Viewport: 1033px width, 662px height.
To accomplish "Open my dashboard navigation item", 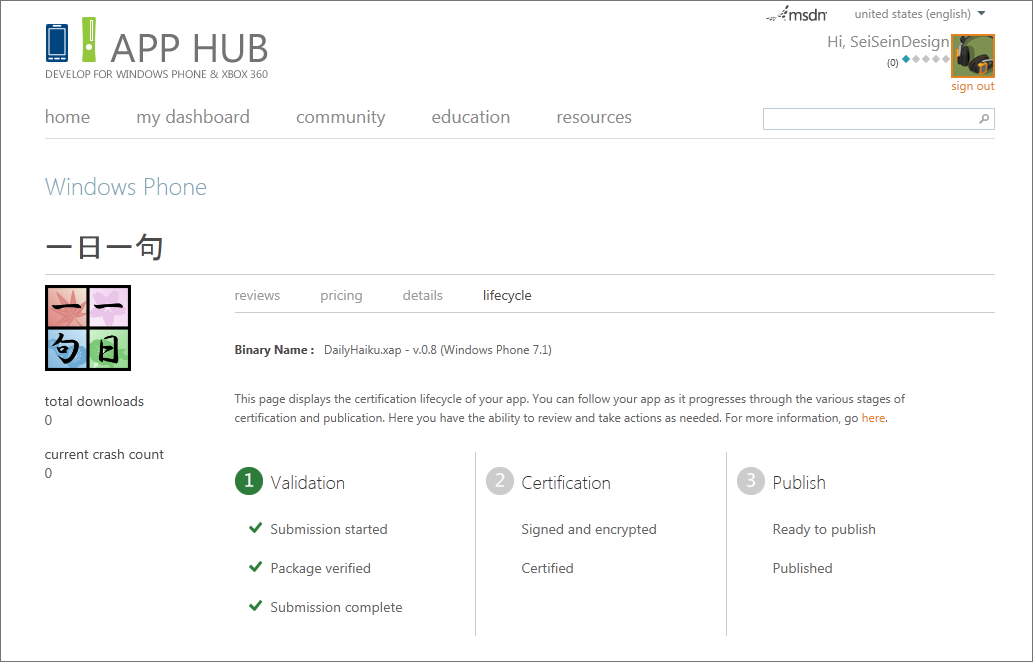I will [193, 117].
